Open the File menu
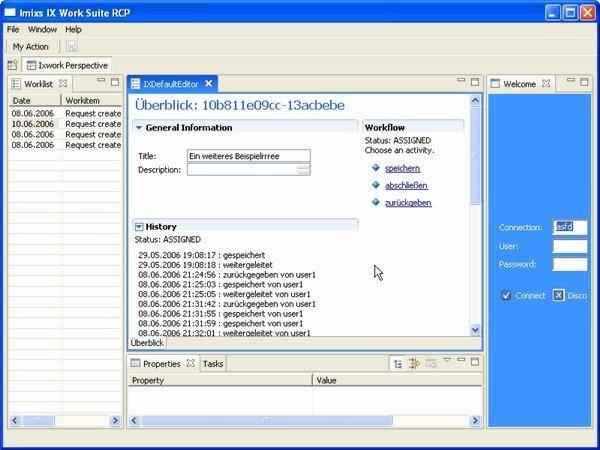 point(13,29)
